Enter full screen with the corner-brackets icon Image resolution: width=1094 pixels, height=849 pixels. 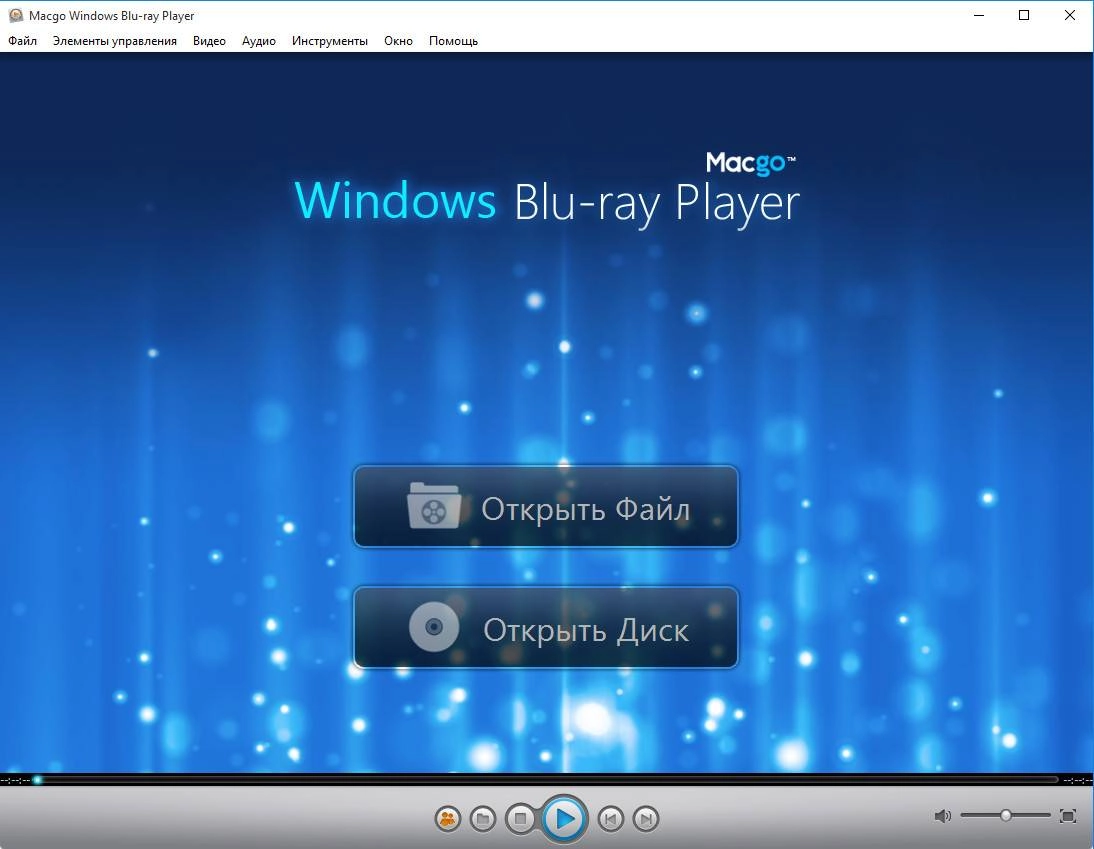[x=1067, y=816]
